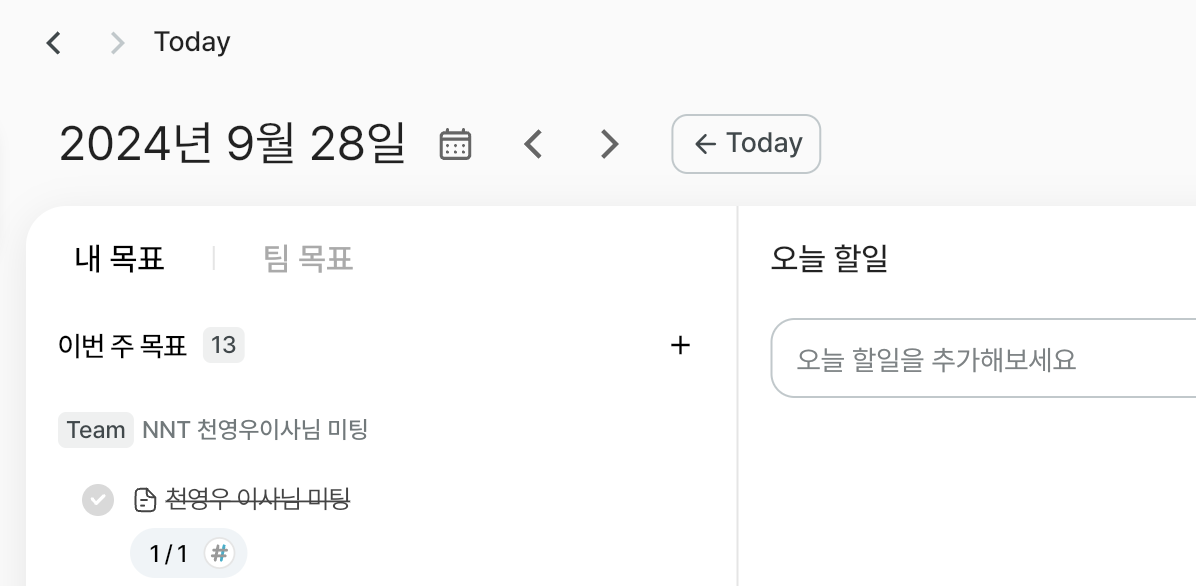Open the struck-through 천영우 이사님 미팅 task
The image size is (1196, 586).
pyautogui.click(x=258, y=500)
